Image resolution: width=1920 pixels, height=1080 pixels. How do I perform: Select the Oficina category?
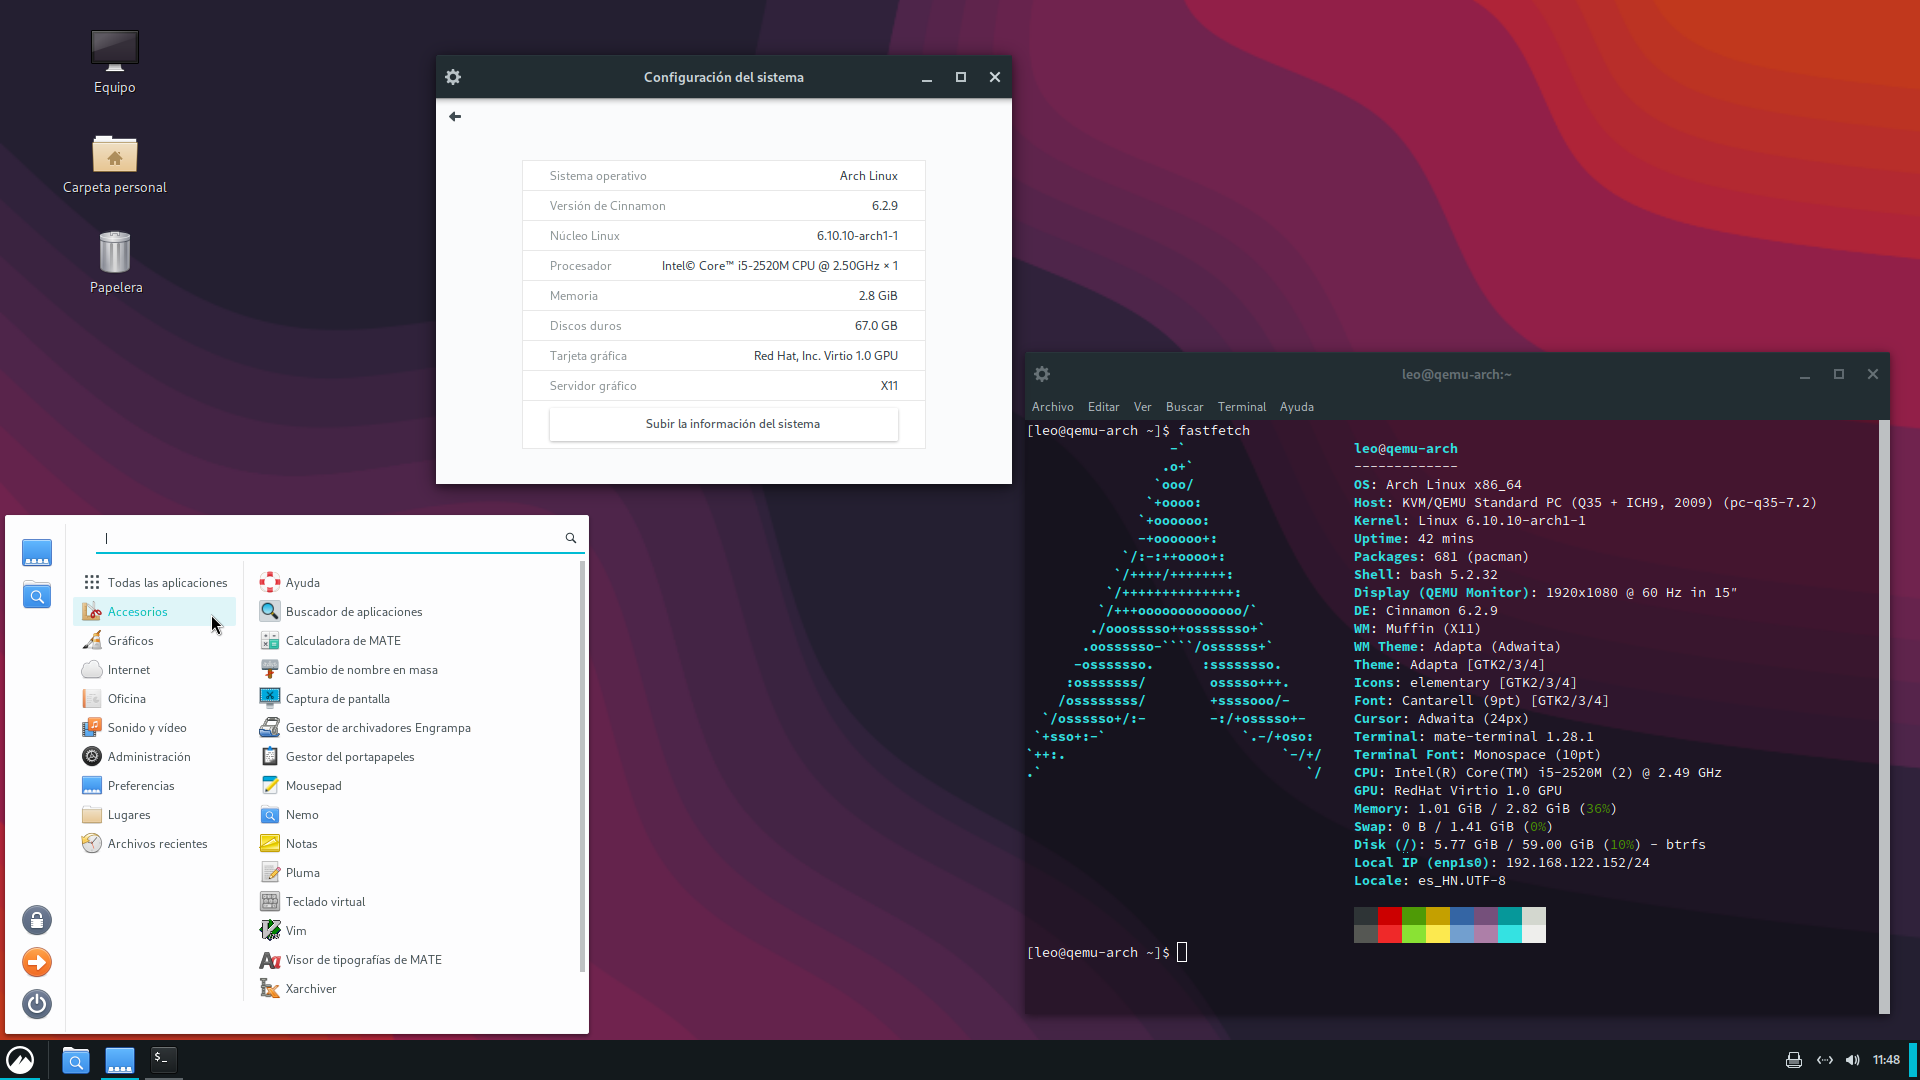[x=155, y=699]
